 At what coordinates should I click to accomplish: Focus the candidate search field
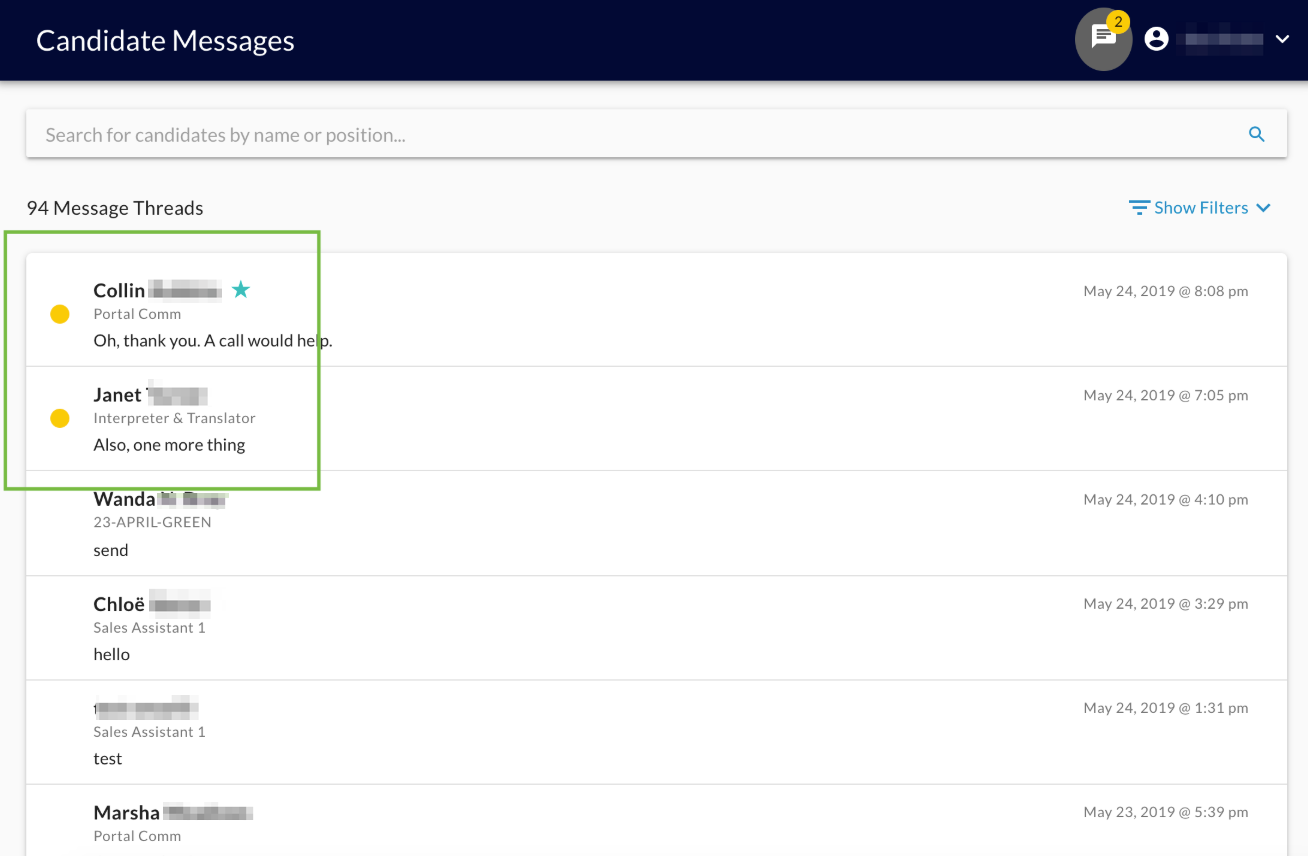click(656, 134)
